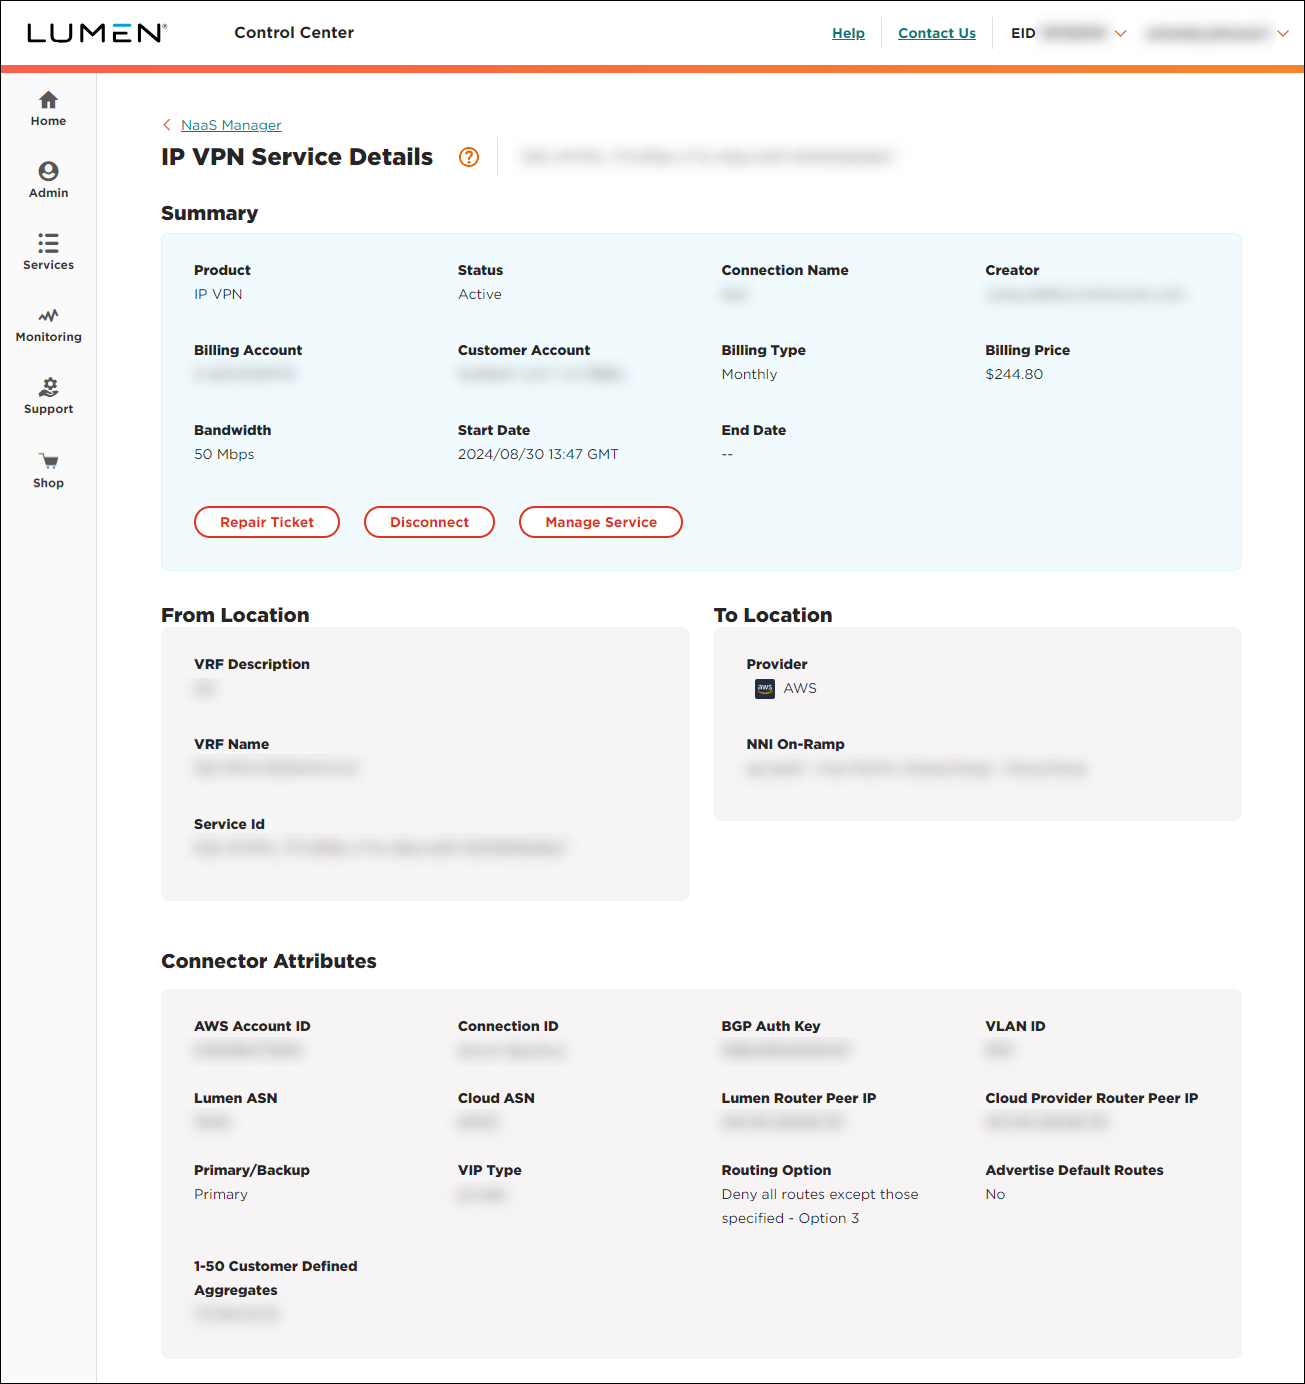Image resolution: width=1305 pixels, height=1384 pixels.
Task: Click the Cloud ASN label
Action: pos(496,1098)
